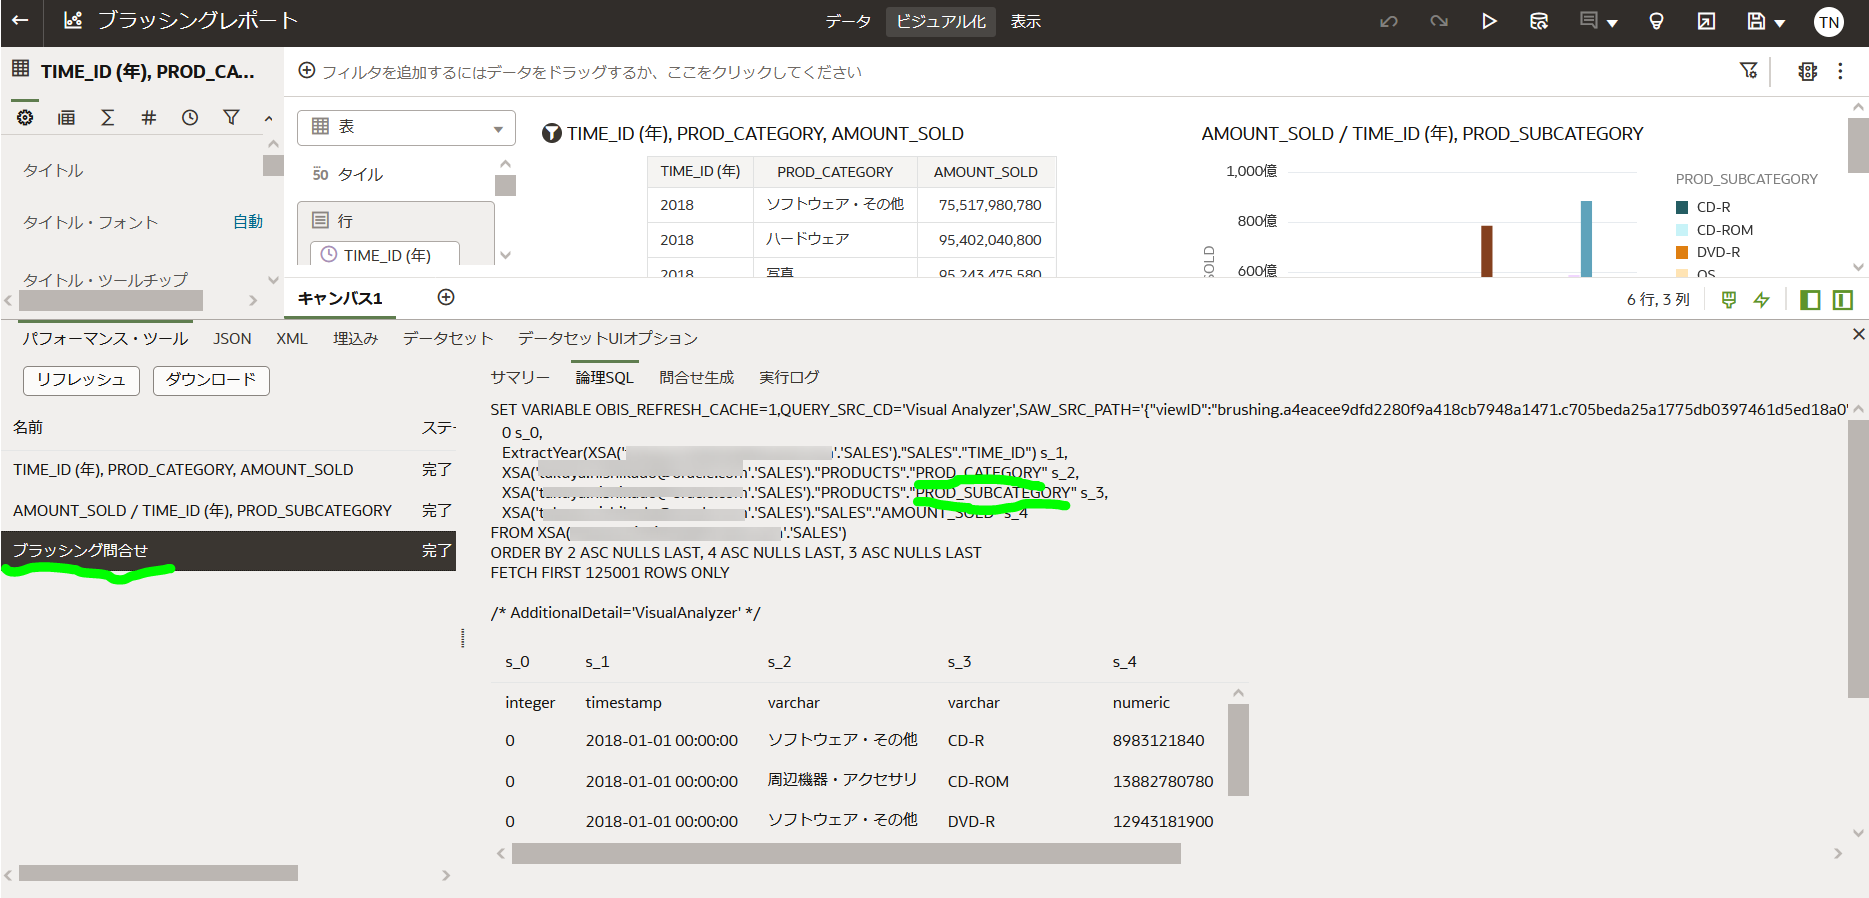Redo the last action
The height and width of the screenshot is (898, 1869).
click(x=1439, y=21)
